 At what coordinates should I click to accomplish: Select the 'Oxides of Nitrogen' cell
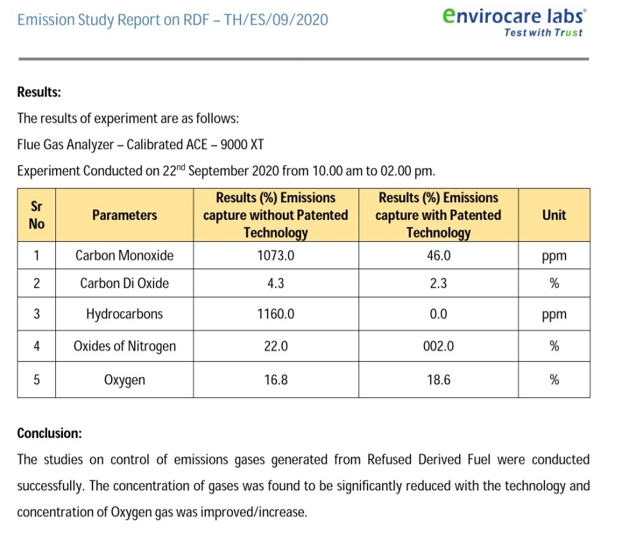click(125, 346)
